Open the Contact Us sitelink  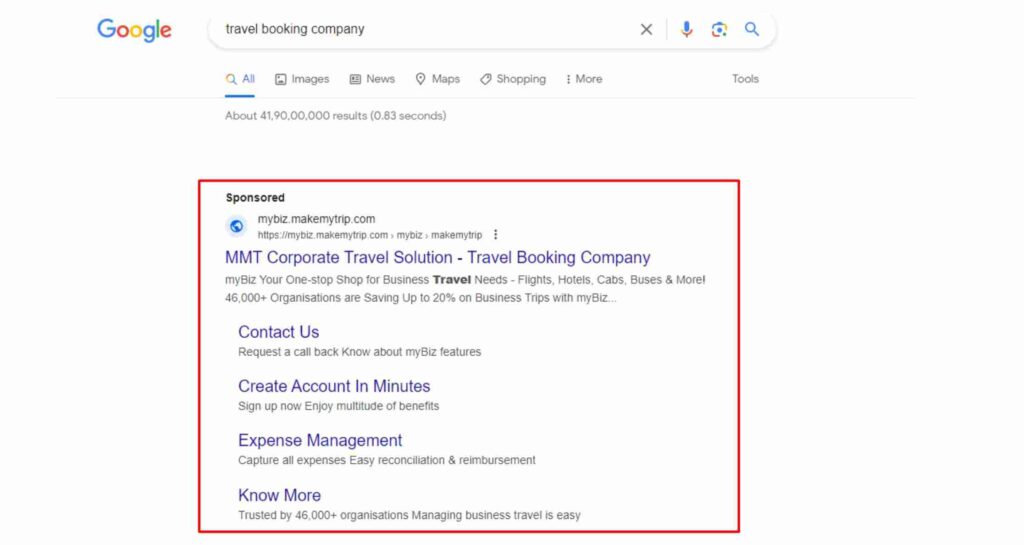tap(278, 332)
